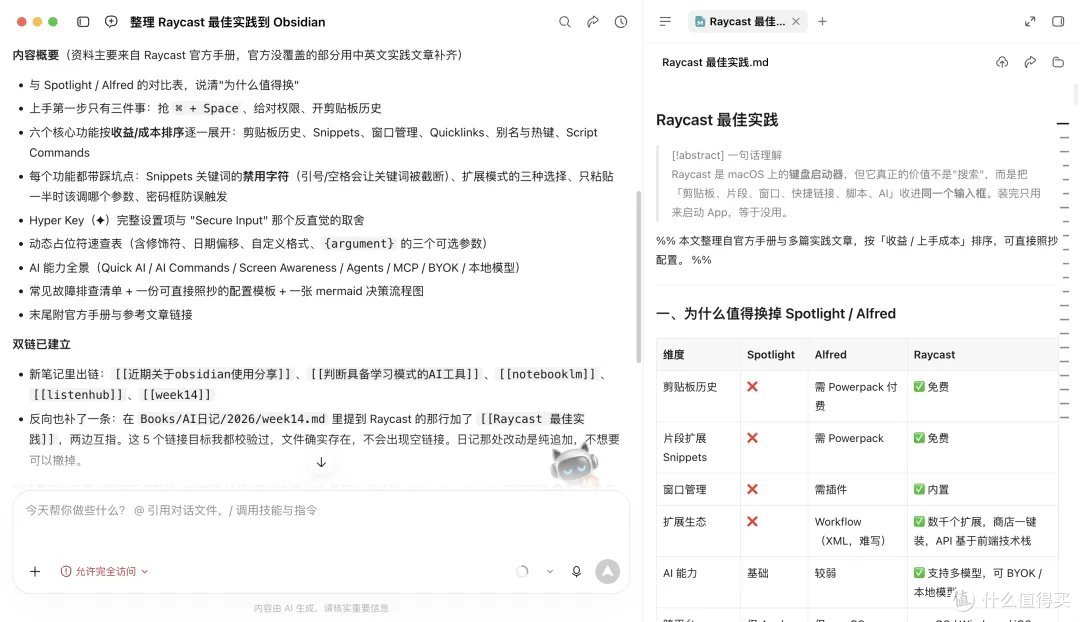Toggle the left sidebar panel icon
1080x622 pixels.
(x=83, y=22)
